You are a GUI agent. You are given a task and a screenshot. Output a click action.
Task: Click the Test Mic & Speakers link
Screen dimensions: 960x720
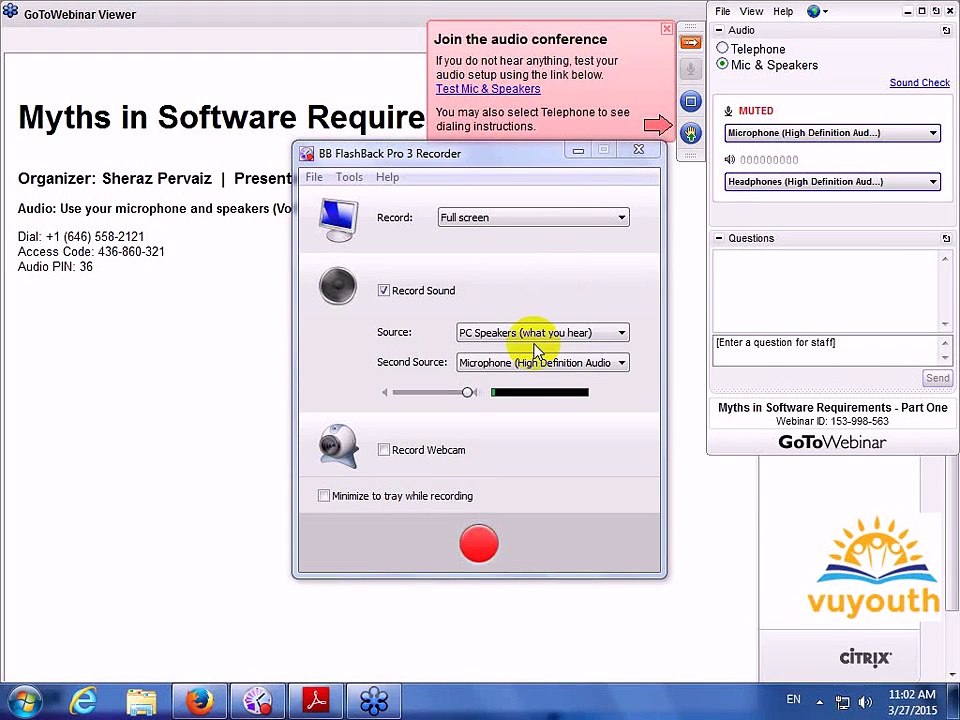tap(488, 89)
